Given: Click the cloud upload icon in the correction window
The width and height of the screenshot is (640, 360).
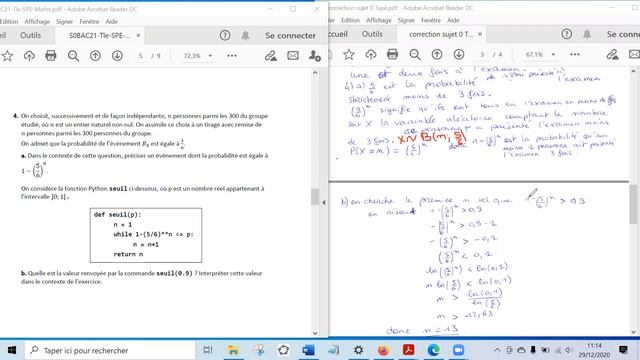Looking at the screenshot, I should 371,54.
